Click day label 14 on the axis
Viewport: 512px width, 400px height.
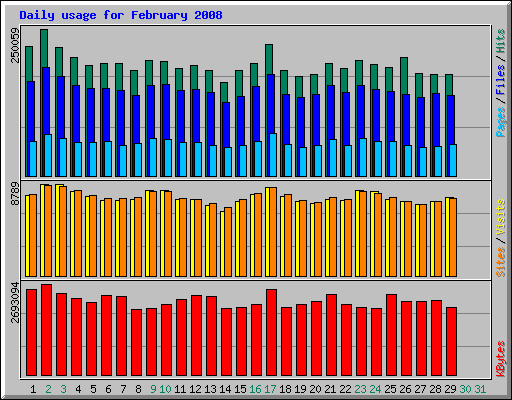point(225,389)
